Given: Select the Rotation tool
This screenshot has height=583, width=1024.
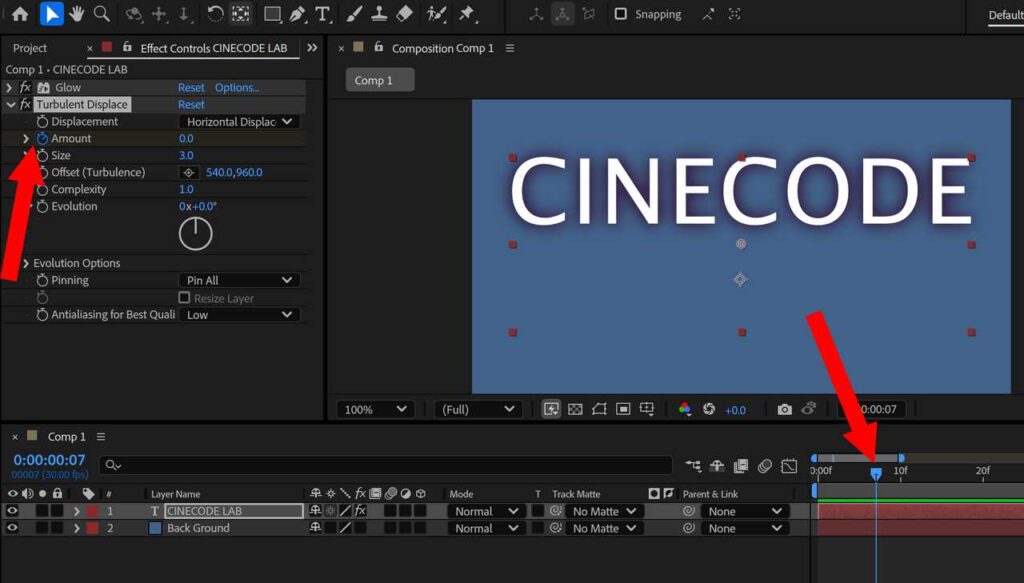Looking at the screenshot, I should point(215,14).
